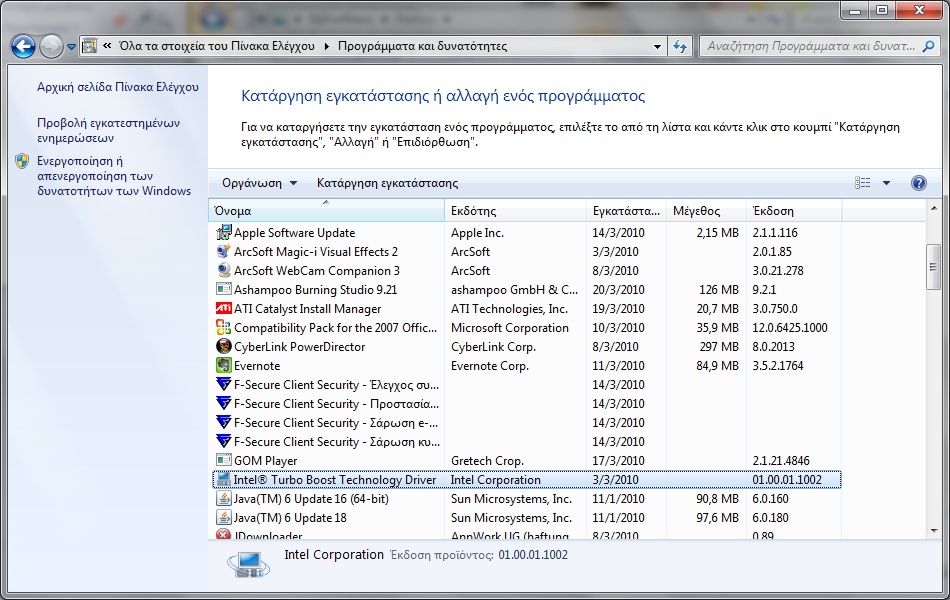Click the Ashampoo Burning Studio icon
This screenshot has width=950, height=600.
(x=224, y=290)
